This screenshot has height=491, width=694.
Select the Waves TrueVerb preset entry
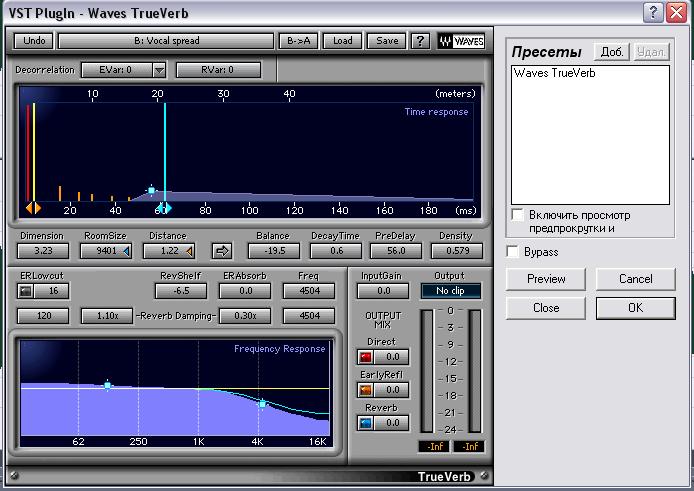click(555, 73)
